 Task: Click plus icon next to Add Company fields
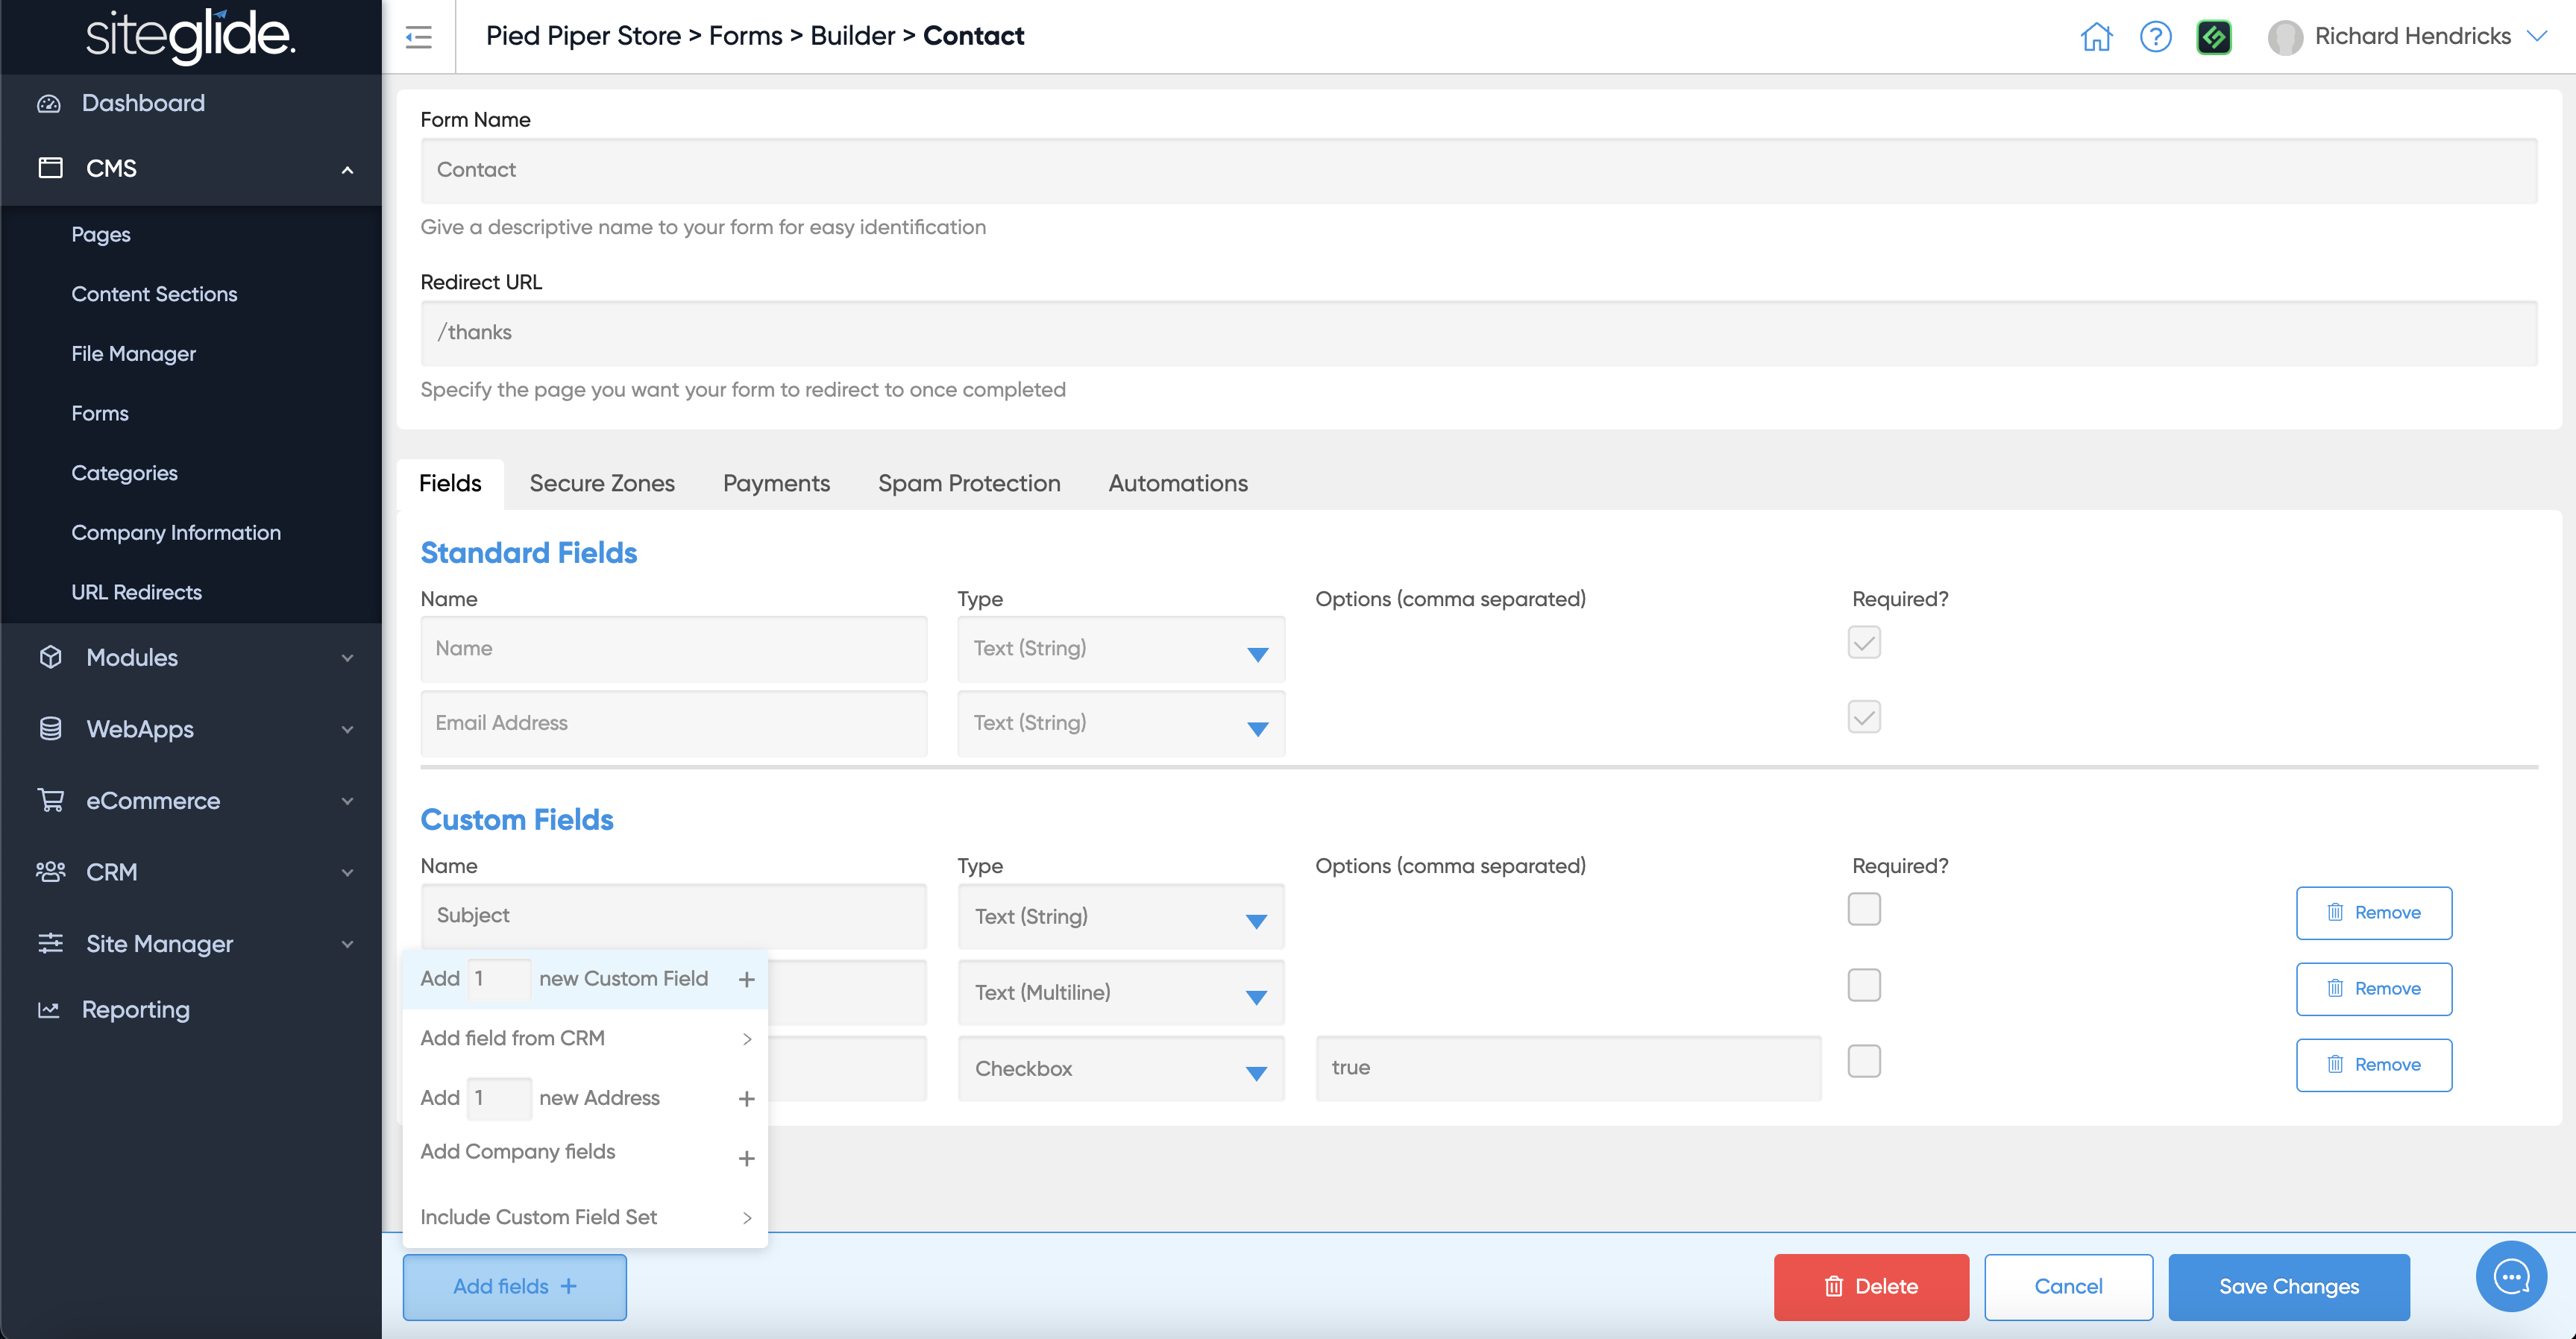746,1158
